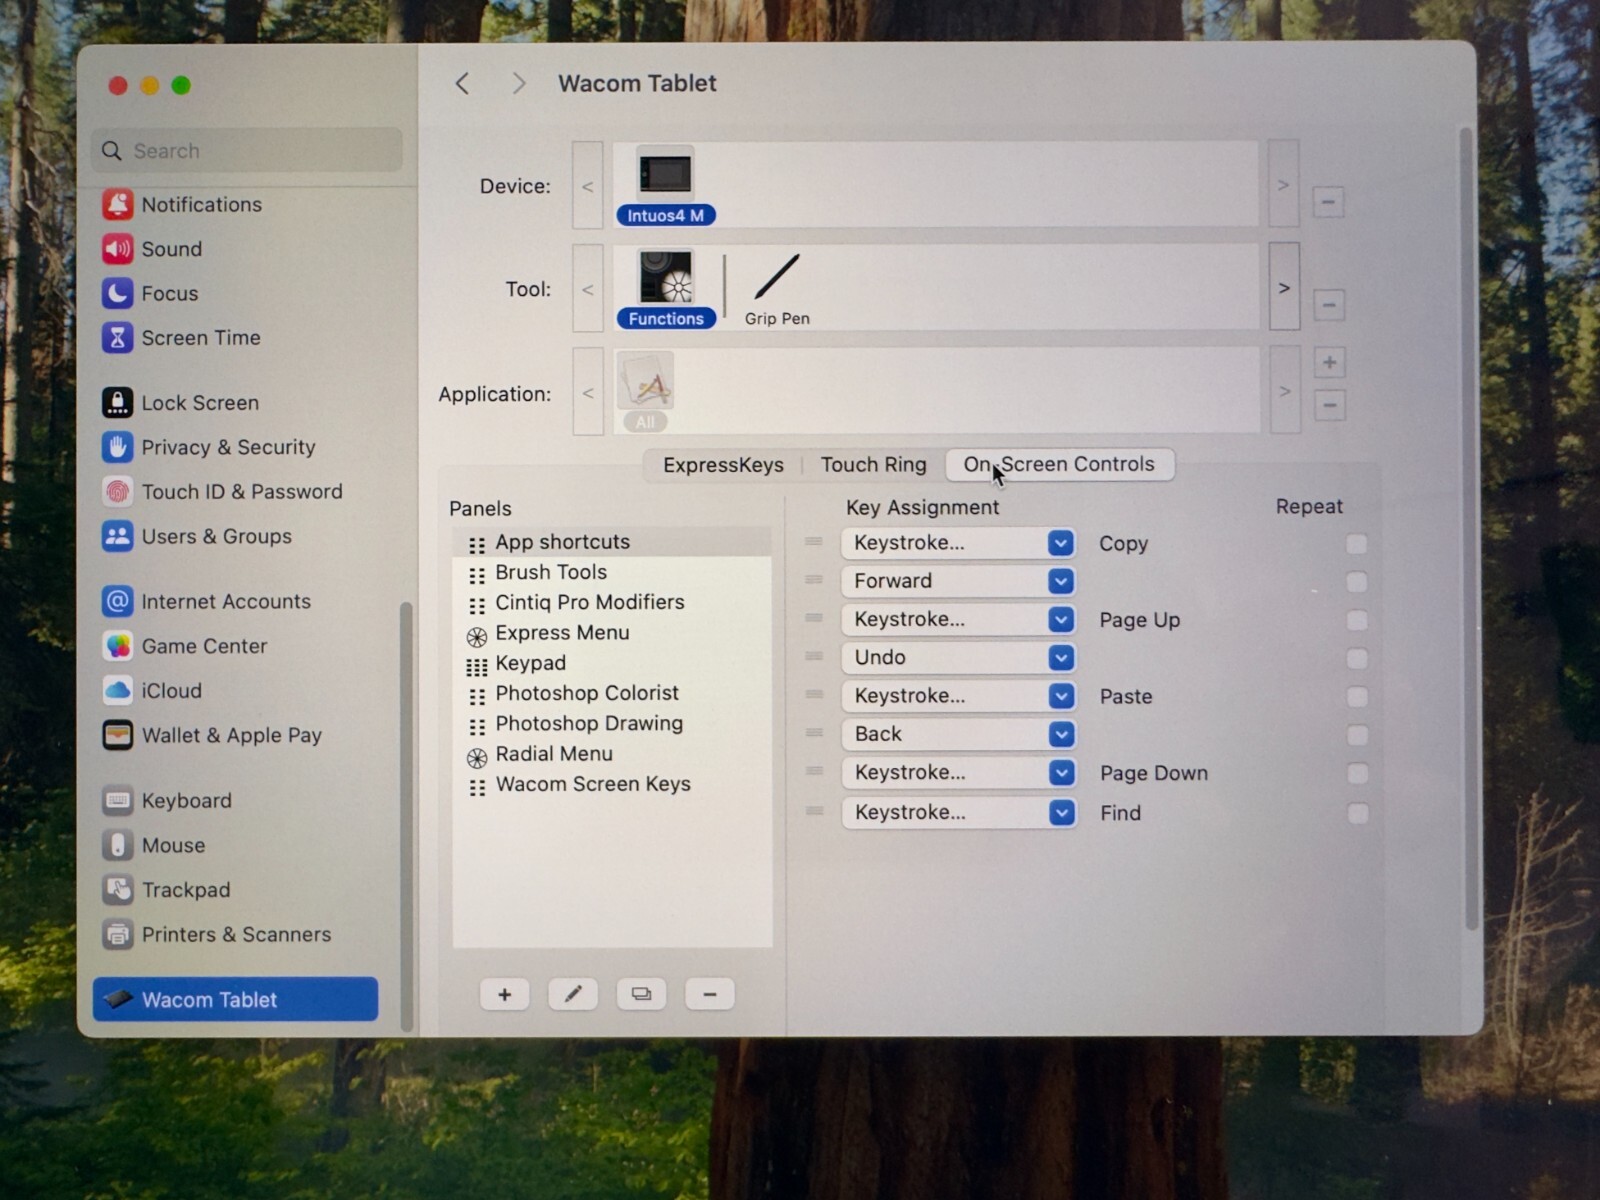The width and height of the screenshot is (1600, 1200).
Task: Select Express Menu panel
Action: [612, 633]
